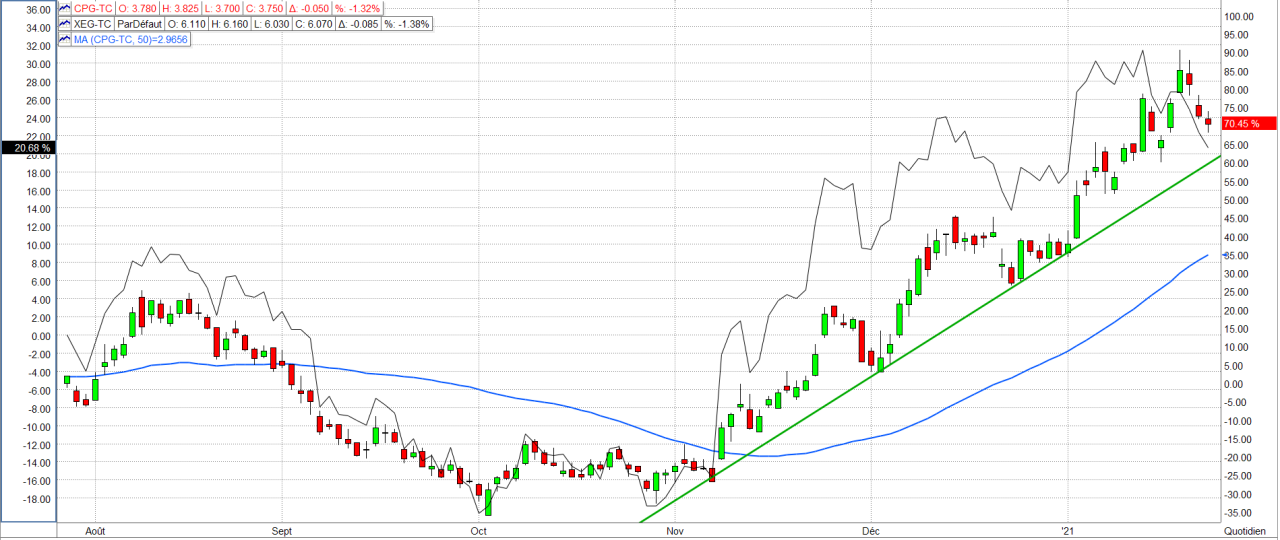The image size is (1280, 540).
Task: Click the chart icon beside XEG-TC legend
Action: 65,23
